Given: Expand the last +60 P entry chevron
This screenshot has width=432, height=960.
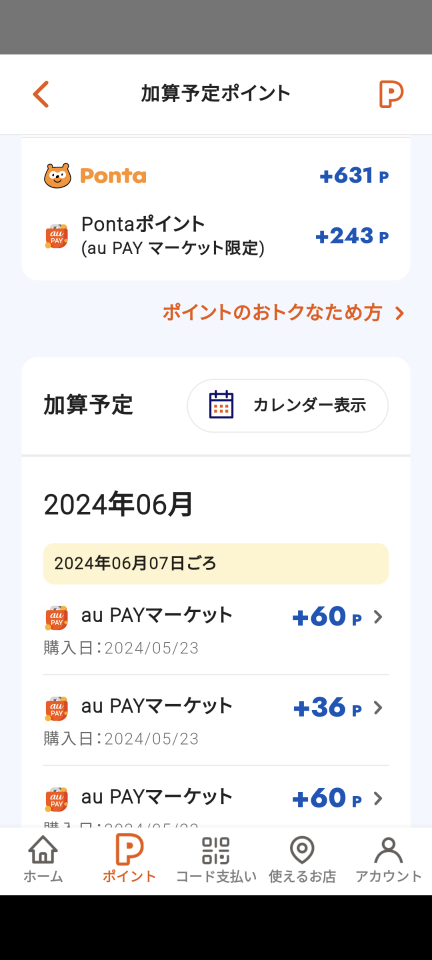Looking at the screenshot, I should (378, 798).
